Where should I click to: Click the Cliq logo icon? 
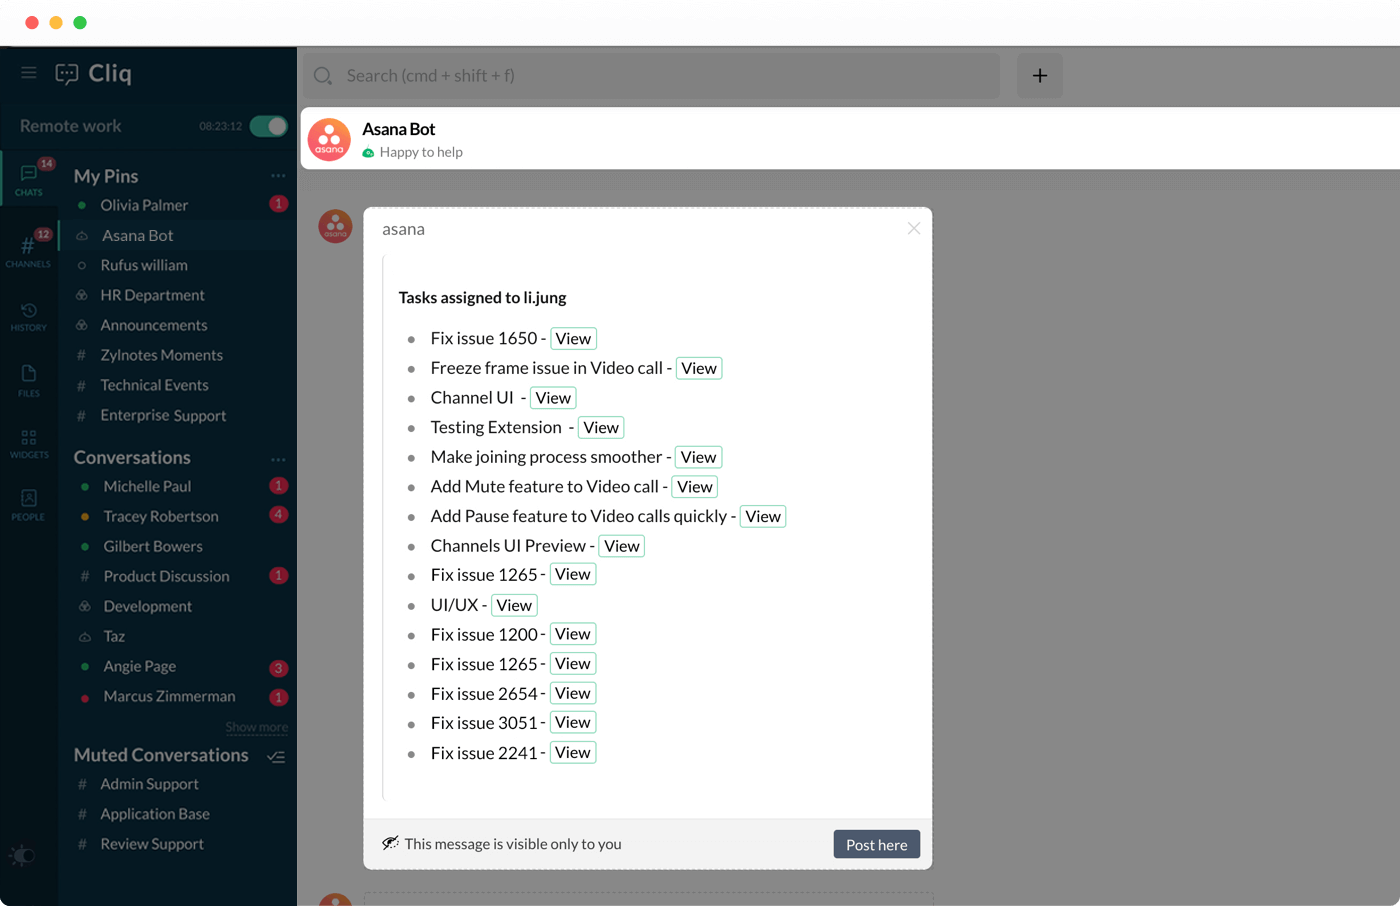[x=67, y=73]
